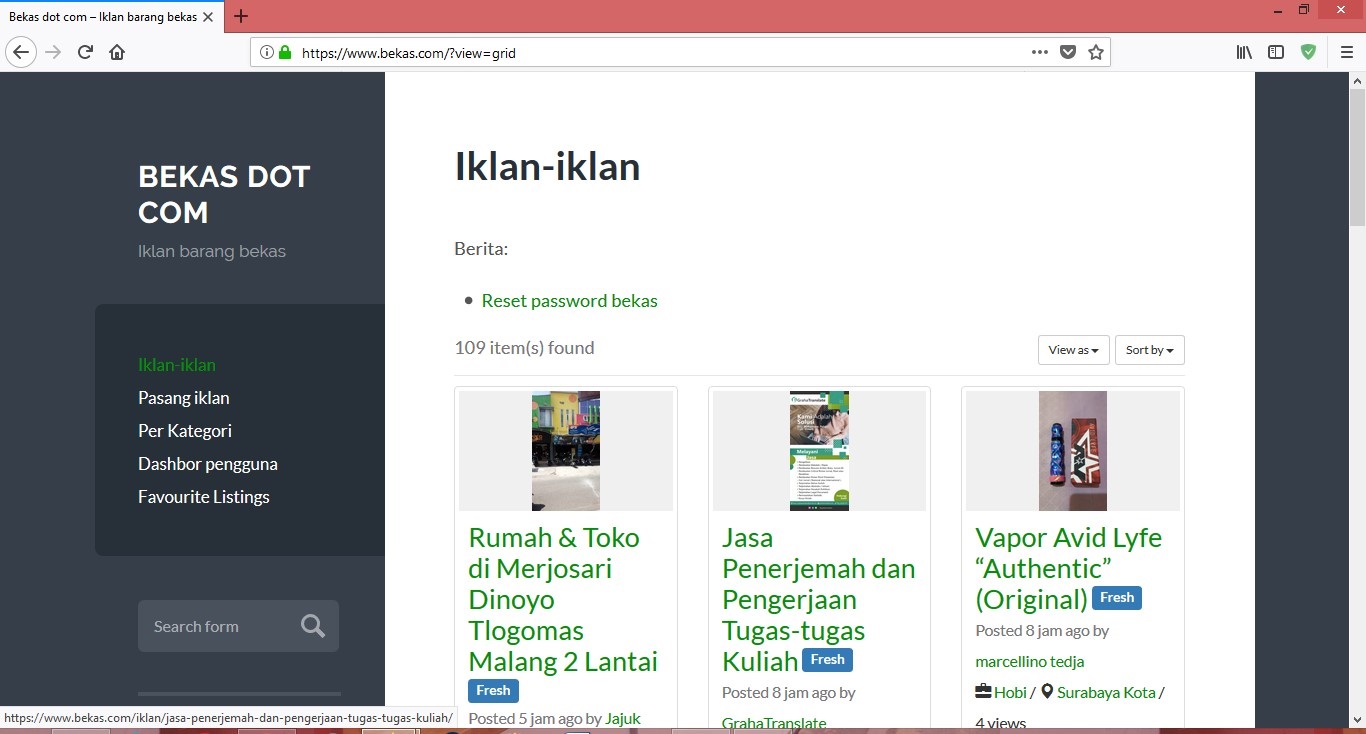
Task: Open Pasang iklan in sidebar menu
Action: click(x=184, y=398)
